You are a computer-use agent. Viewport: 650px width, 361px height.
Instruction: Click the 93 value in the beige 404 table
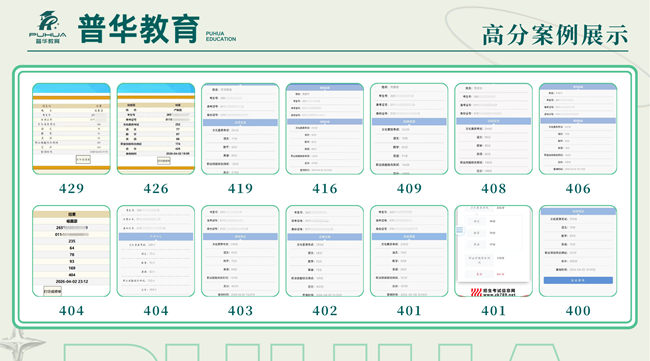[72, 262]
